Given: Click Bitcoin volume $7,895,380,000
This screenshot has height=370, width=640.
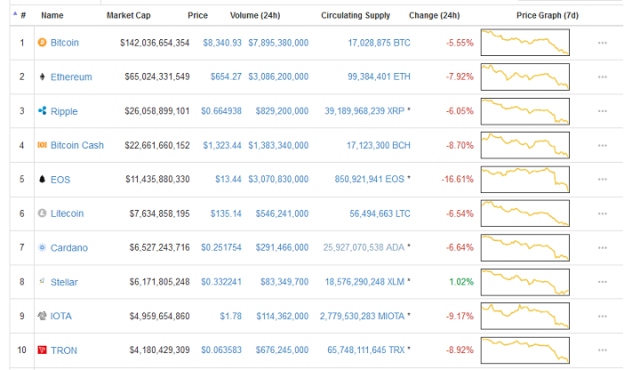Looking at the screenshot, I should [278, 43].
